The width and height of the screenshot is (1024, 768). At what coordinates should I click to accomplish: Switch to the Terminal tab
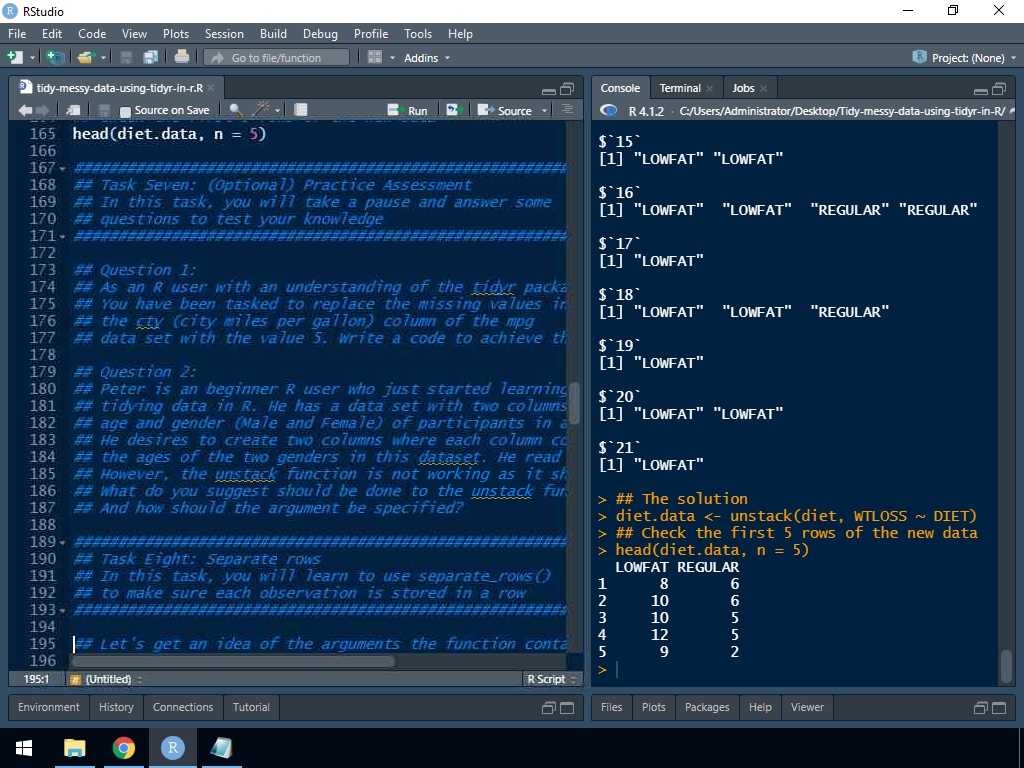pos(680,88)
